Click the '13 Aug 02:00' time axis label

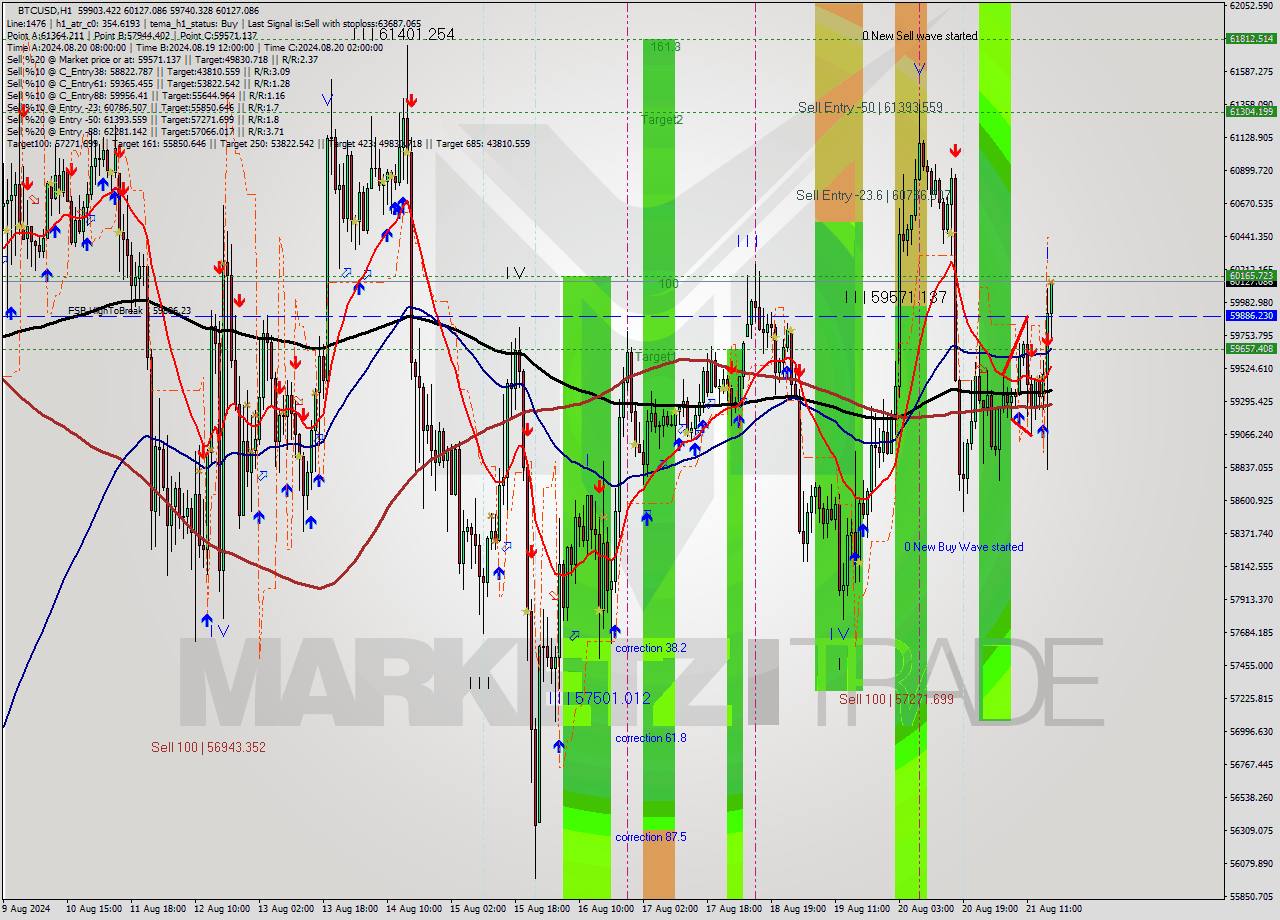286,910
